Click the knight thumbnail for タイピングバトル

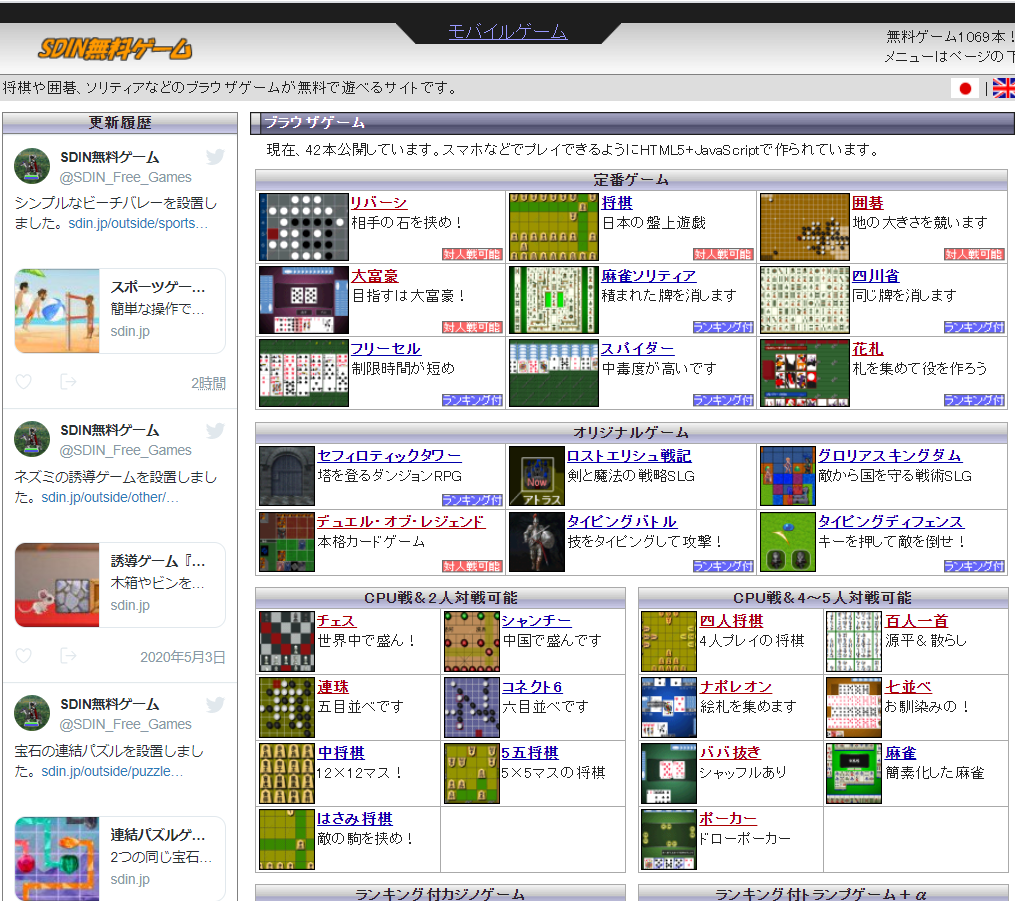(x=537, y=542)
